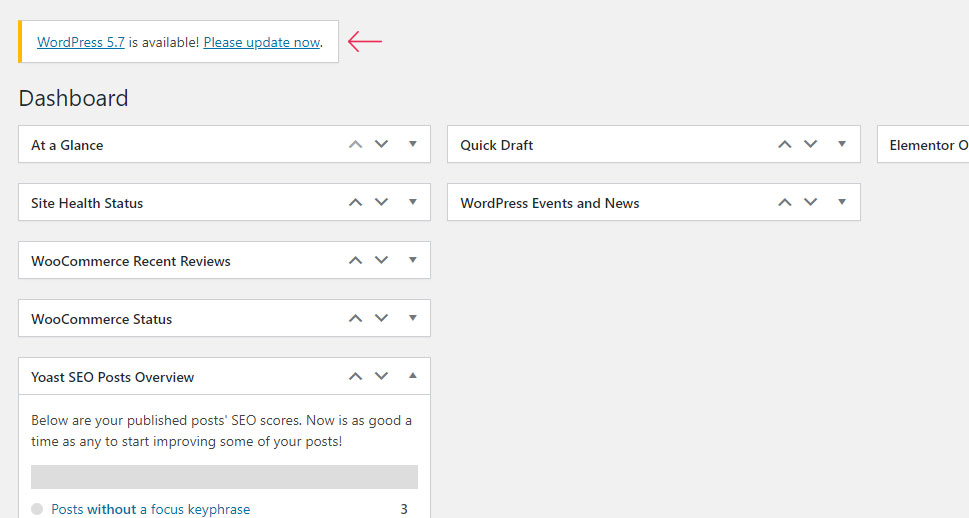Open Posts without a focus keyphrase
This screenshot has width=969, height=518.
pyautogui.click(x=151, y=509)
